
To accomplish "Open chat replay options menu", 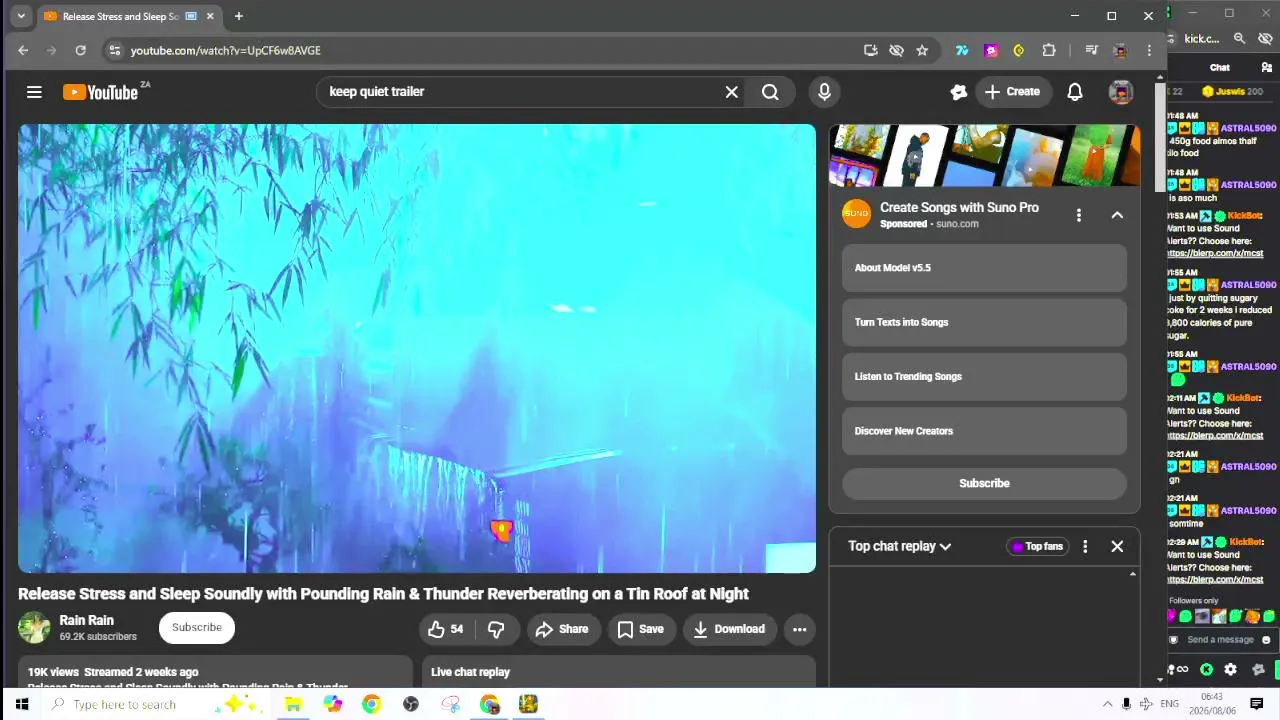I will coord(1085,546).
